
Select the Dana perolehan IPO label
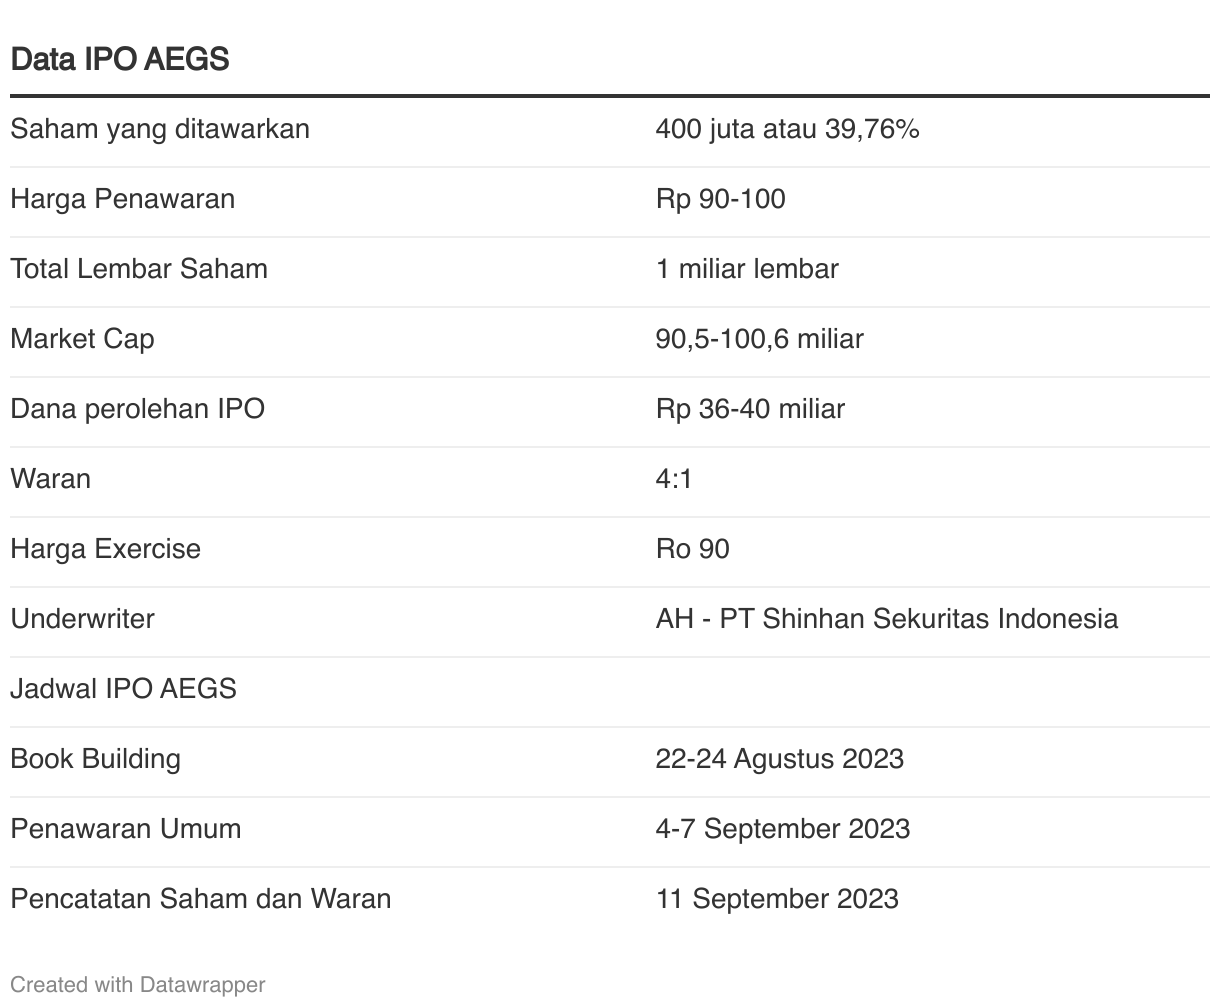137,409
